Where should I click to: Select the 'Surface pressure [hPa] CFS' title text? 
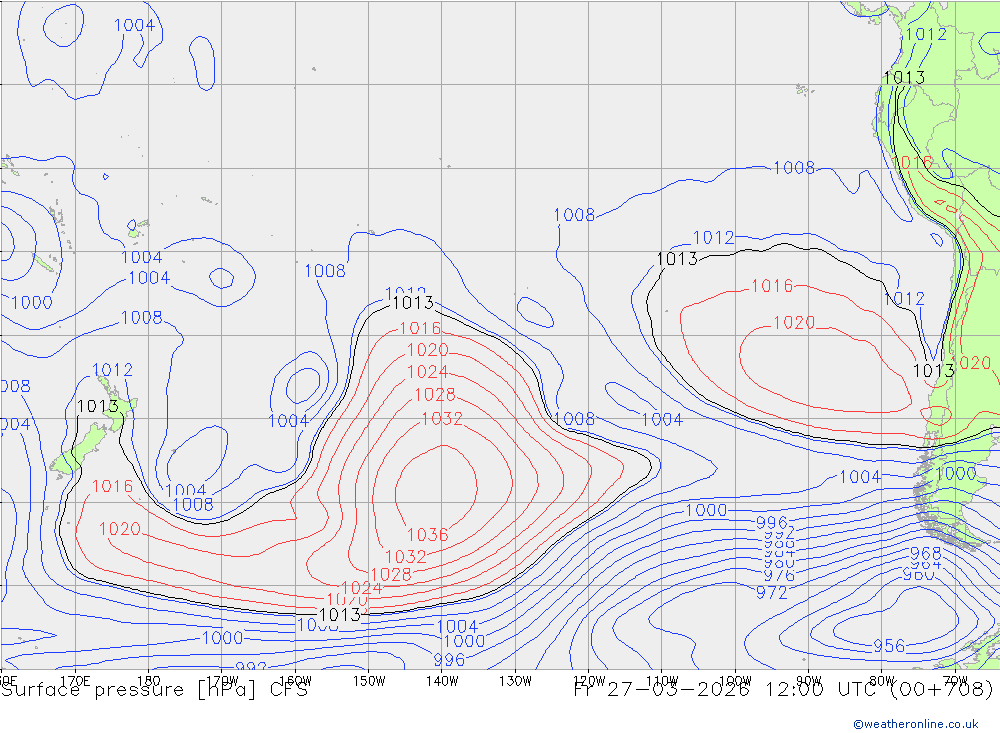154,690
